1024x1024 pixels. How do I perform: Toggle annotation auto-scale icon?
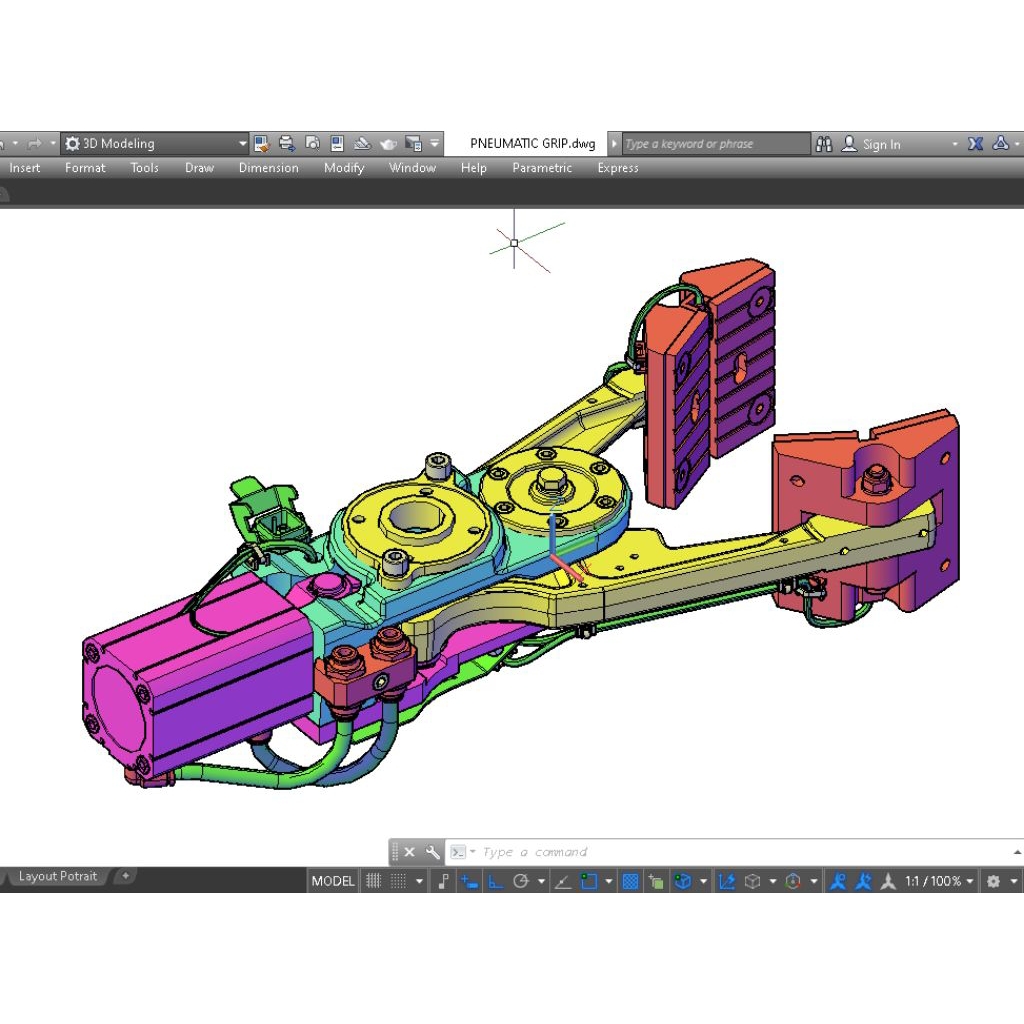[x=863, y=881]
